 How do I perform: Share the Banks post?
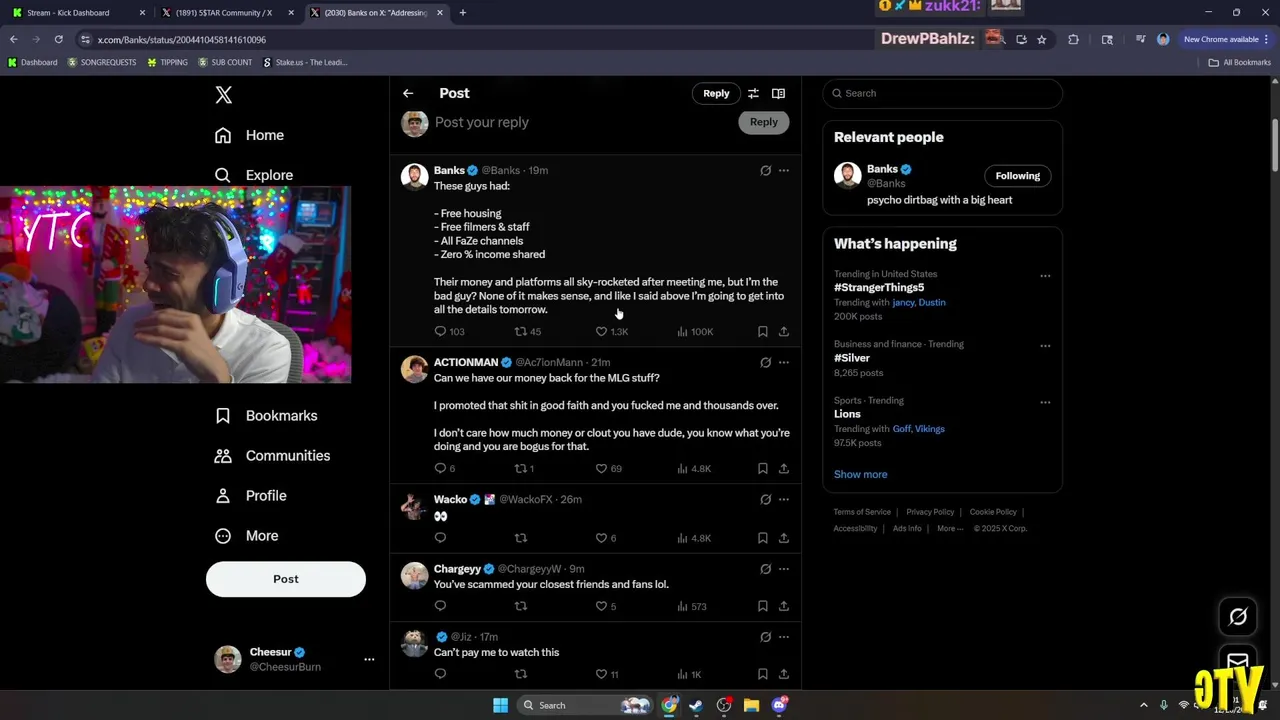784,331
